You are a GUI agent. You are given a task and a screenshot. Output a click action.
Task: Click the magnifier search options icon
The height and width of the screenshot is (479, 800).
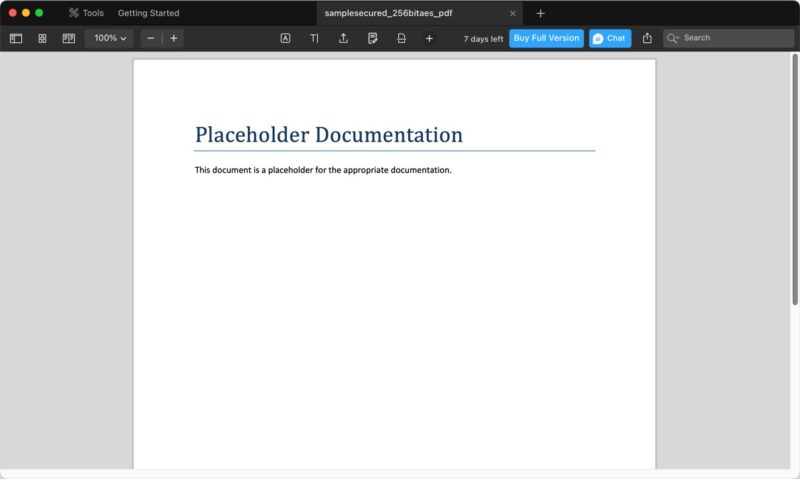tap(673, 38)
